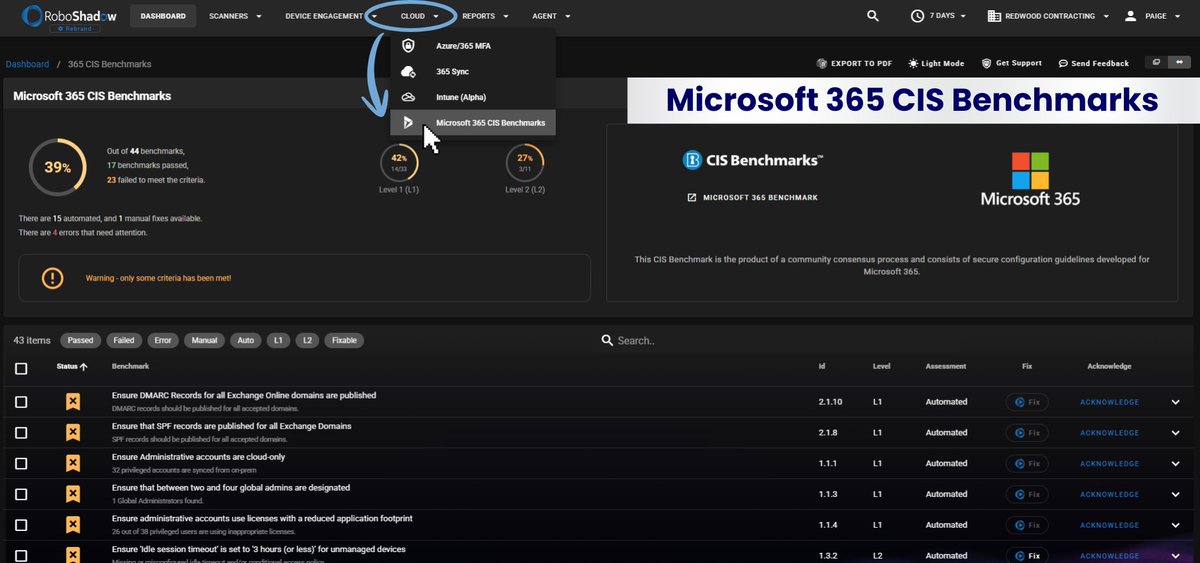
Task: Switch to the full-width layout arrows icon
Action: point(1177,62)
